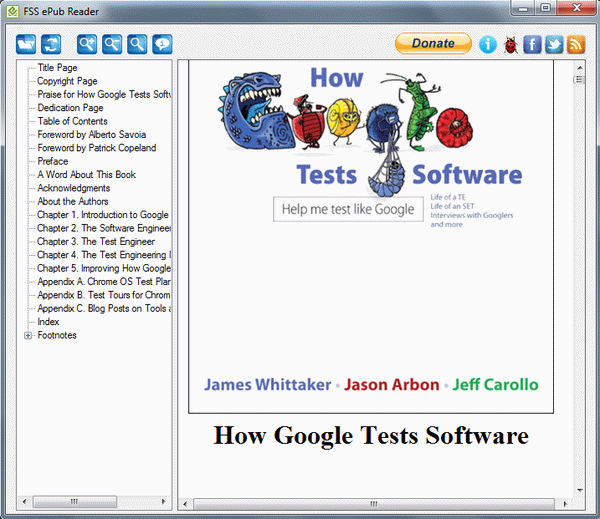Open the orange RSS feed icon

(x=576, y=44)
